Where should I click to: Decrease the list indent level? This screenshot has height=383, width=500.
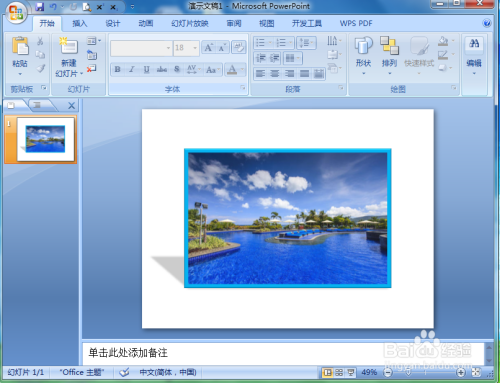260,58
